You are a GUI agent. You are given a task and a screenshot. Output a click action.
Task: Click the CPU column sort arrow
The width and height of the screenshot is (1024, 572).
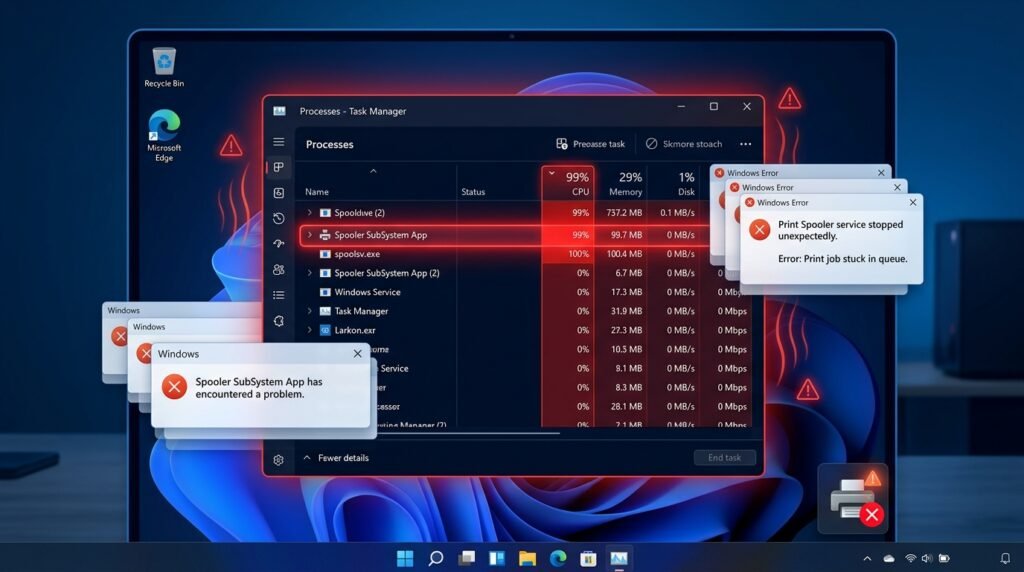pos(552,174)
